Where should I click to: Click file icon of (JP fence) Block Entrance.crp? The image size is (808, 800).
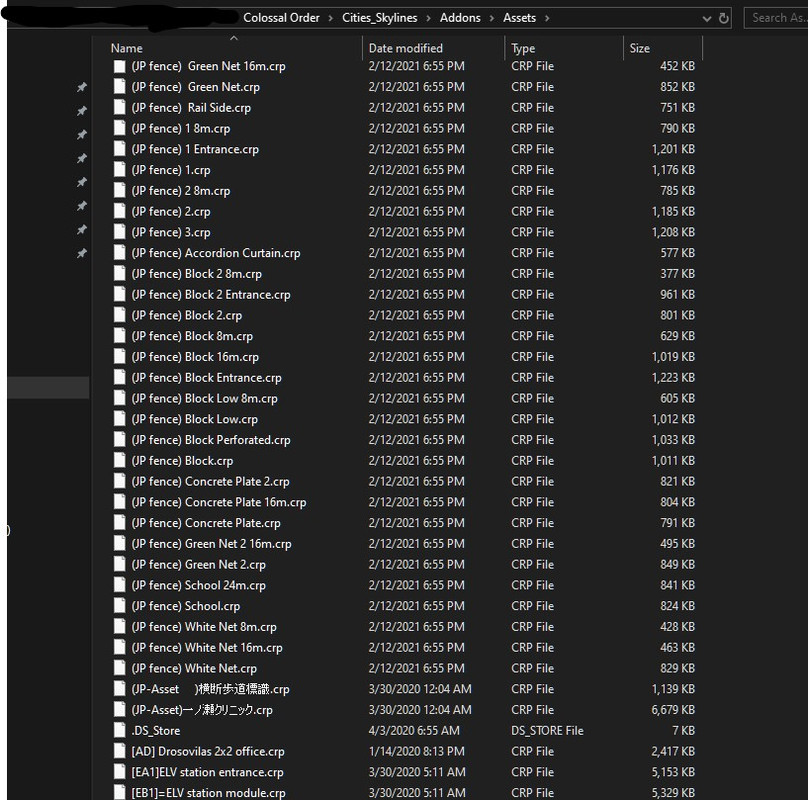[x=120, y=377]
